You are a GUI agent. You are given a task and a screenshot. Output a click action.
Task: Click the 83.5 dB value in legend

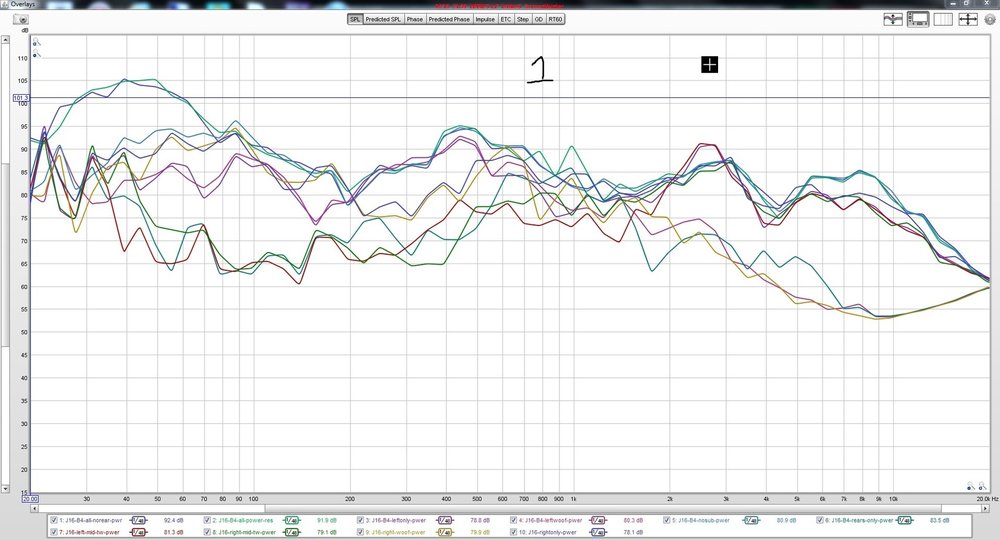tap(939, 520)
